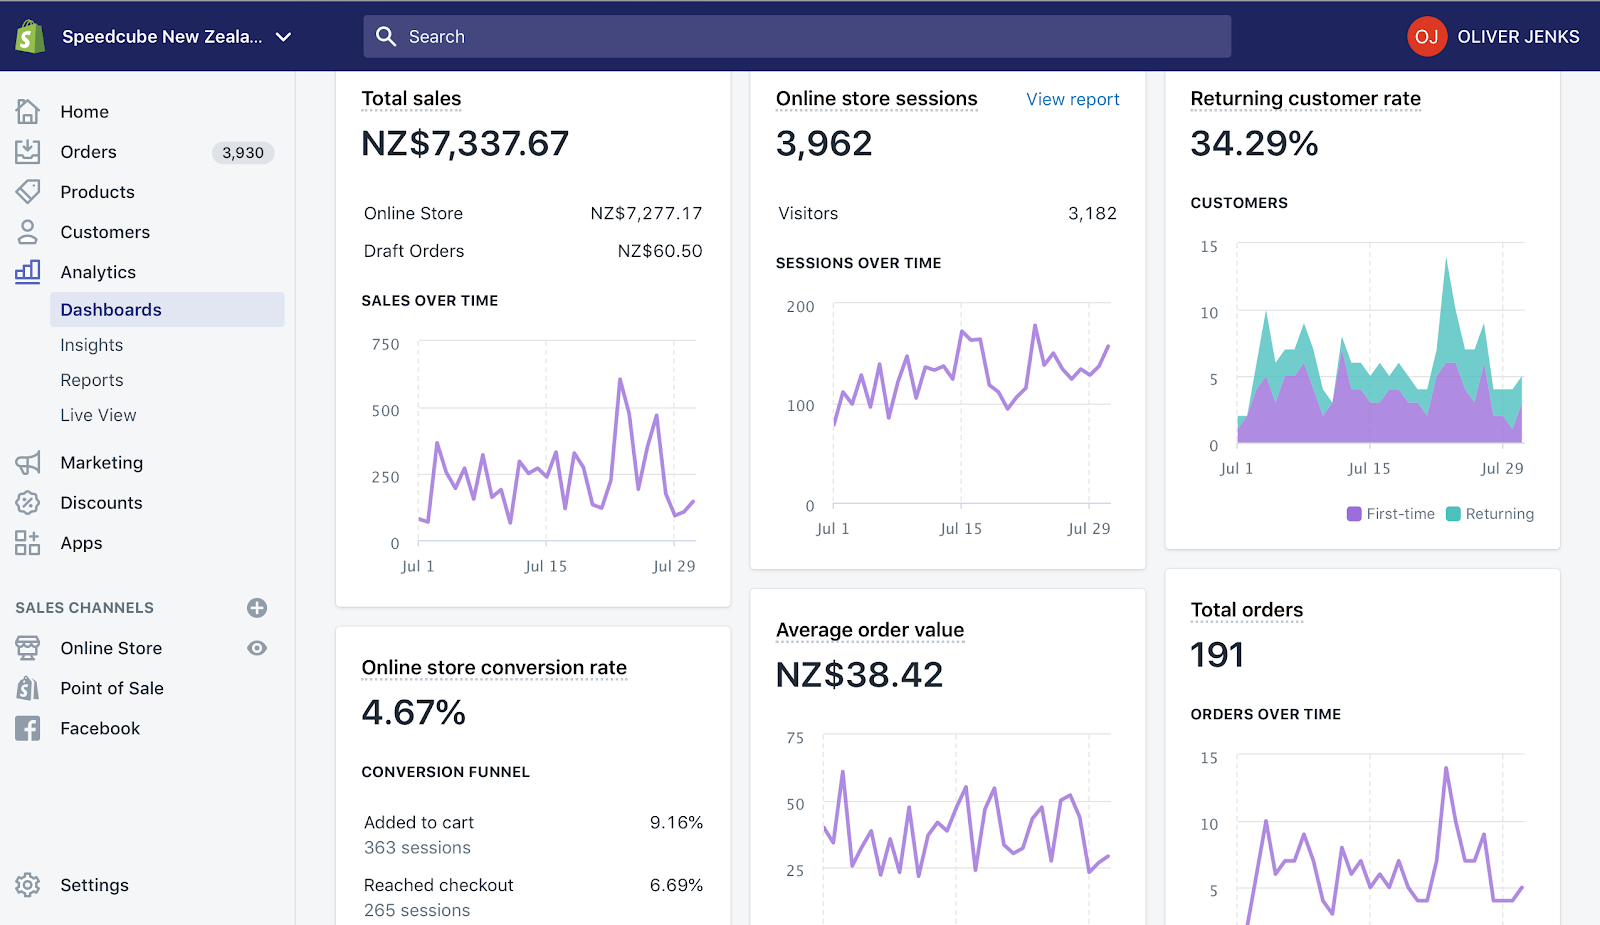Screen dimensions: 1600x925
Task: Click the Settings gear icon
Action: click(28, 885)
